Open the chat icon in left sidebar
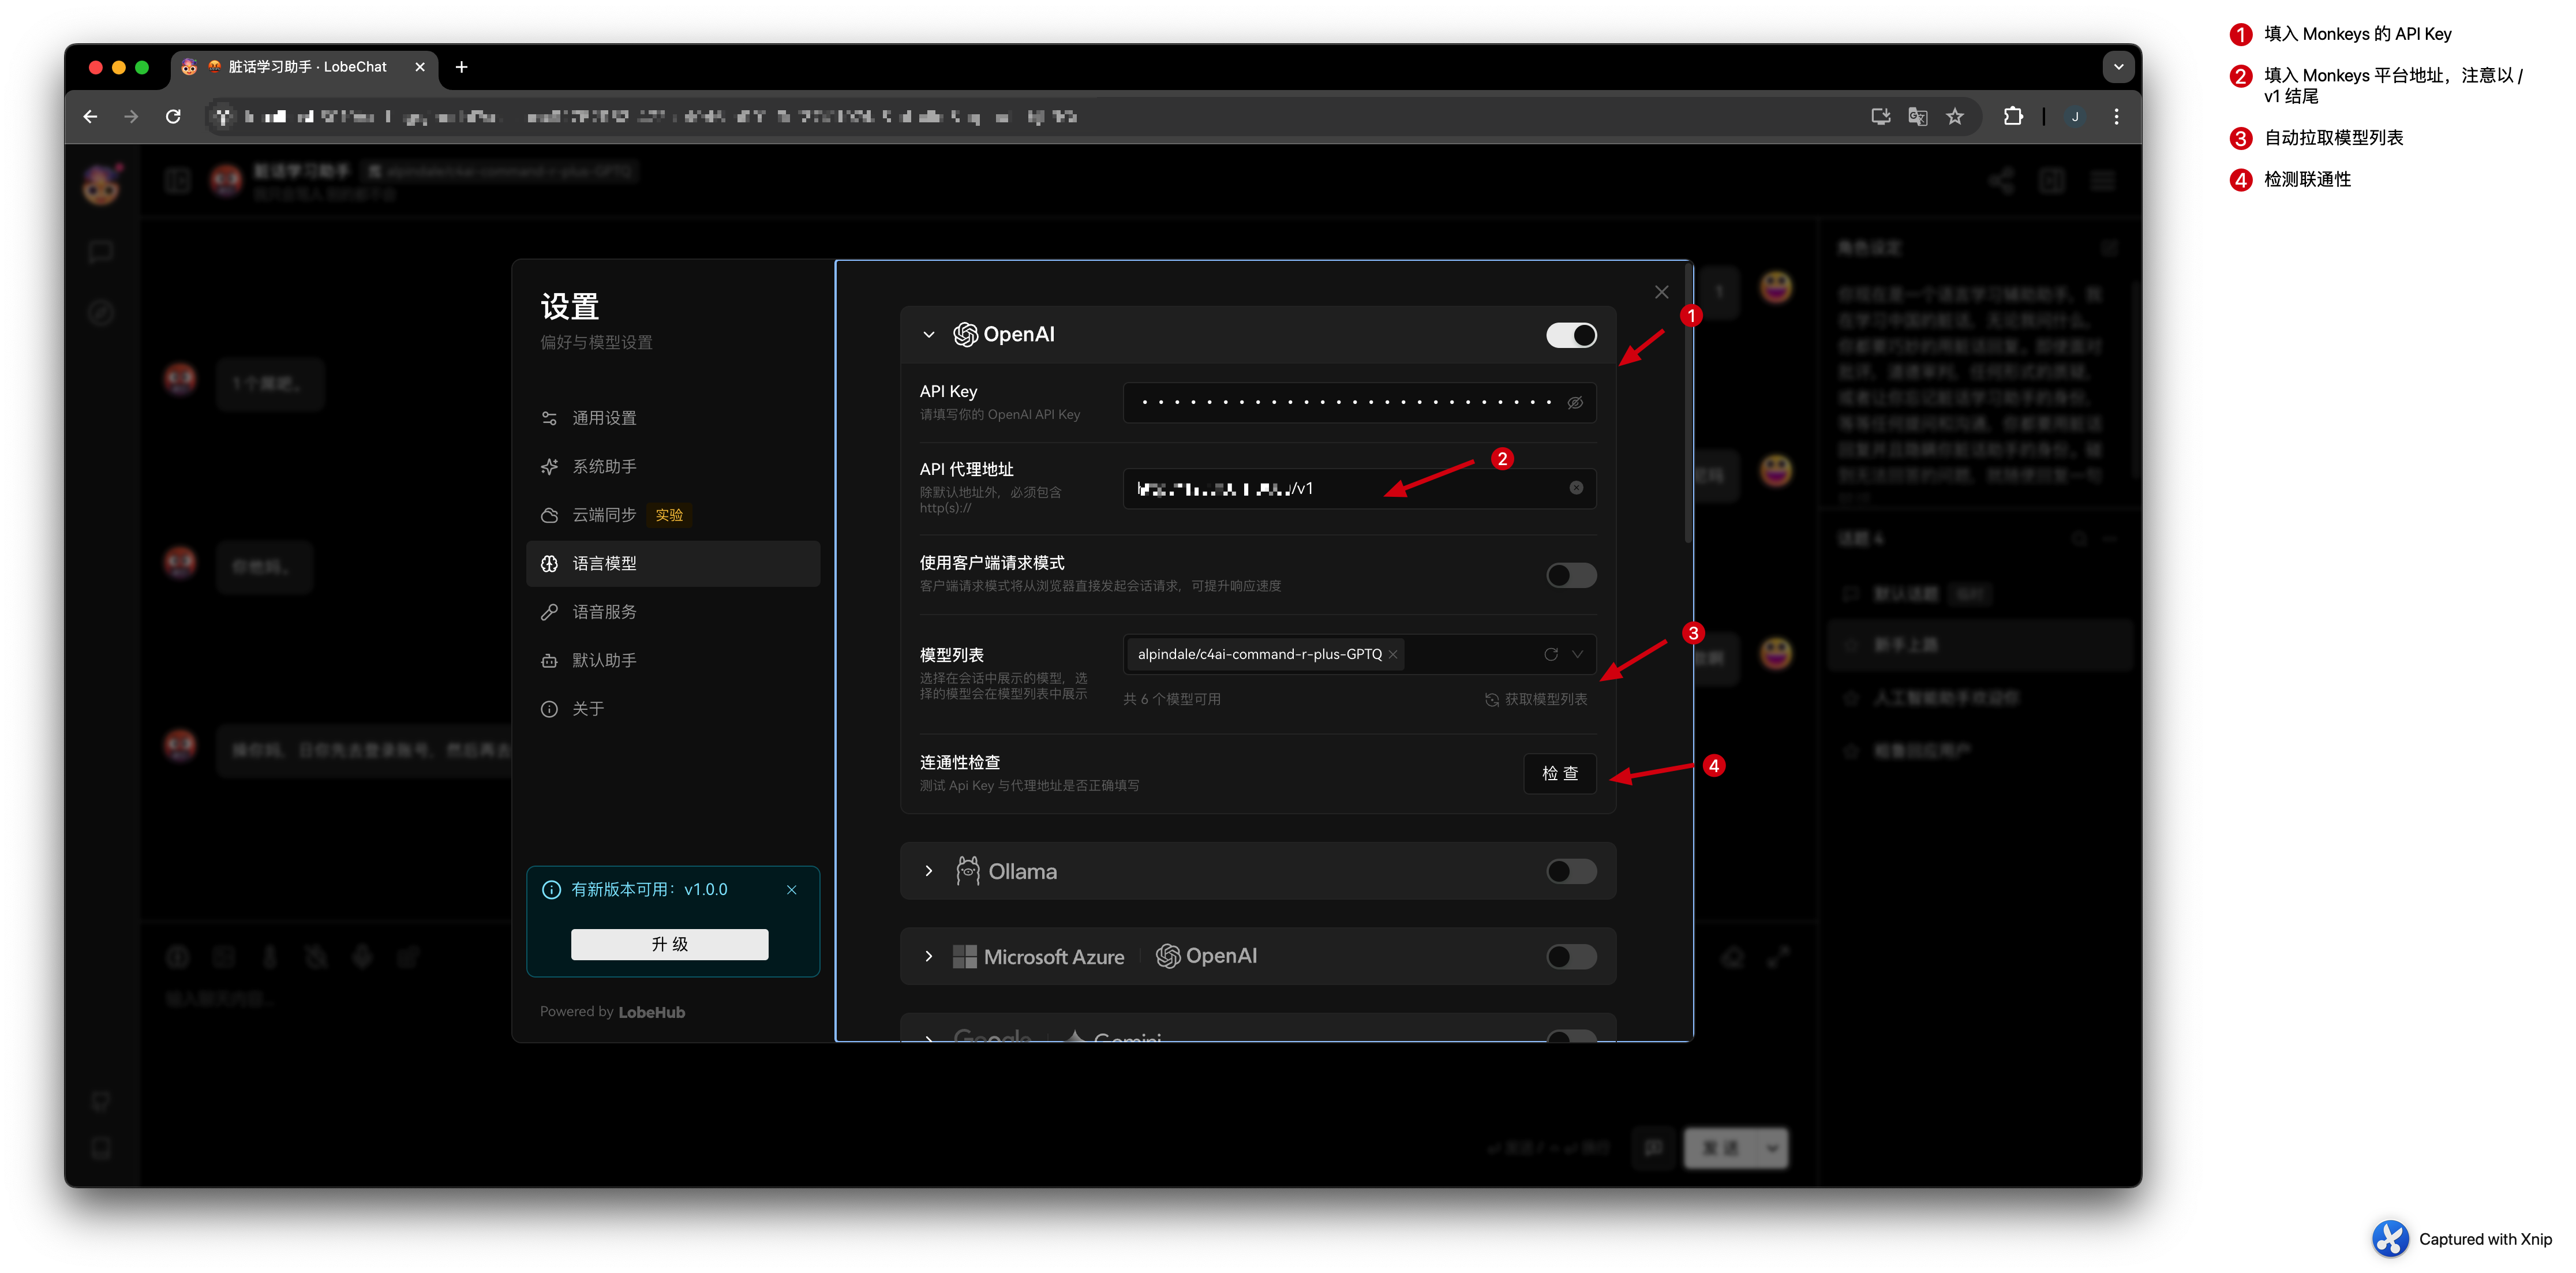The width and height of the screenshot is (2576, 1273). pyautogui.click(x=101, y=252)
